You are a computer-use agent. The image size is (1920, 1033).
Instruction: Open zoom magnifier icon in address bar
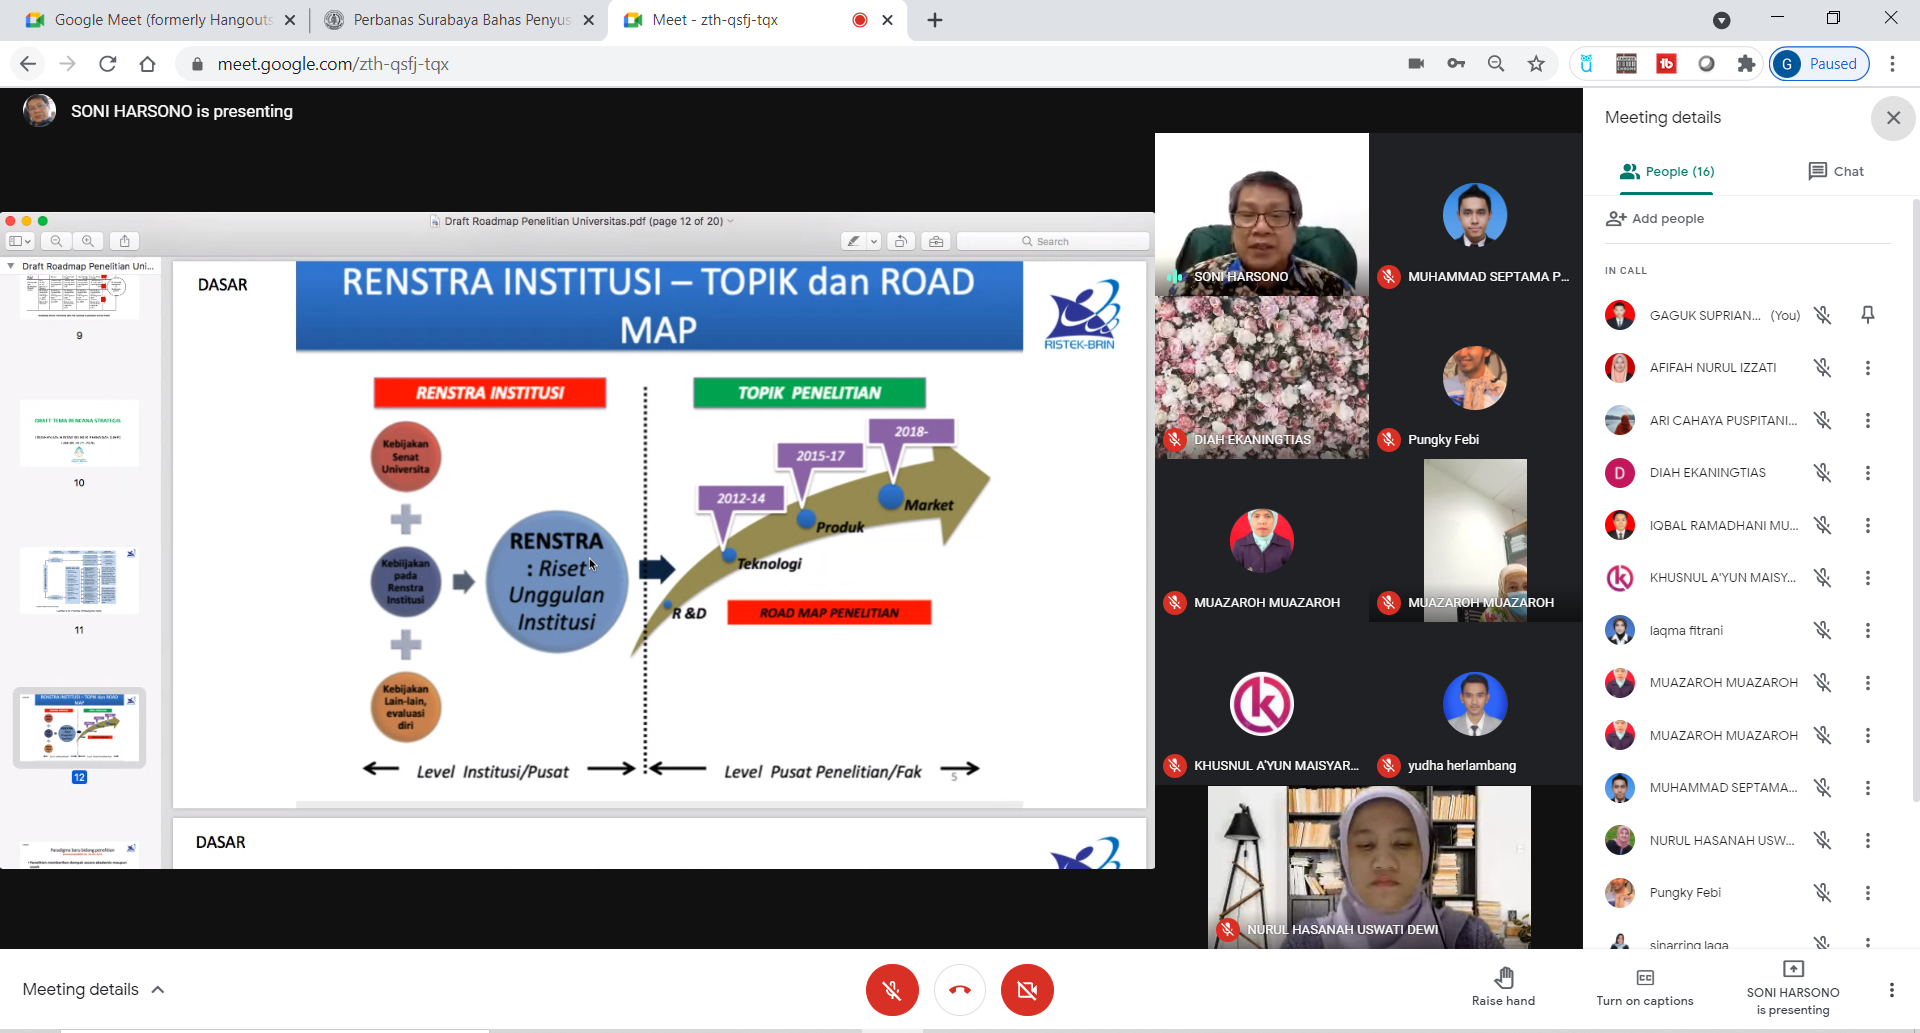tap(1496, 64)
